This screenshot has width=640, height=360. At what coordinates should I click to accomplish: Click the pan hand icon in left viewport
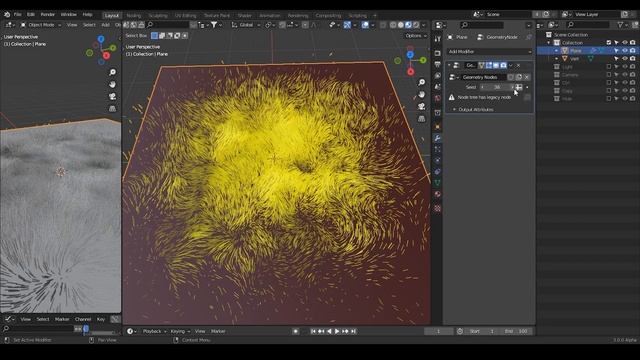(112, 84)
